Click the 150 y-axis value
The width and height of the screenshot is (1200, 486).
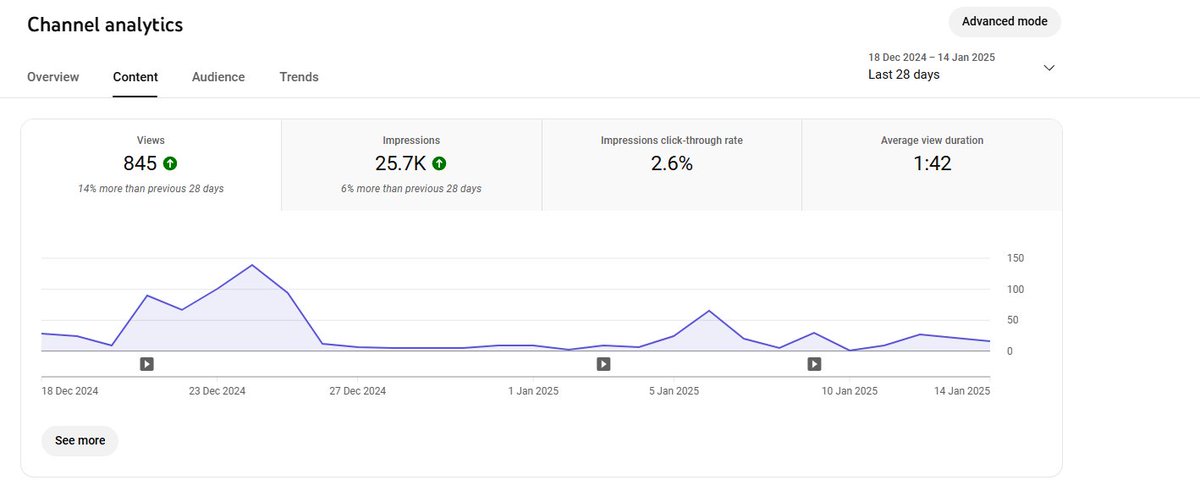(1016, 258)
